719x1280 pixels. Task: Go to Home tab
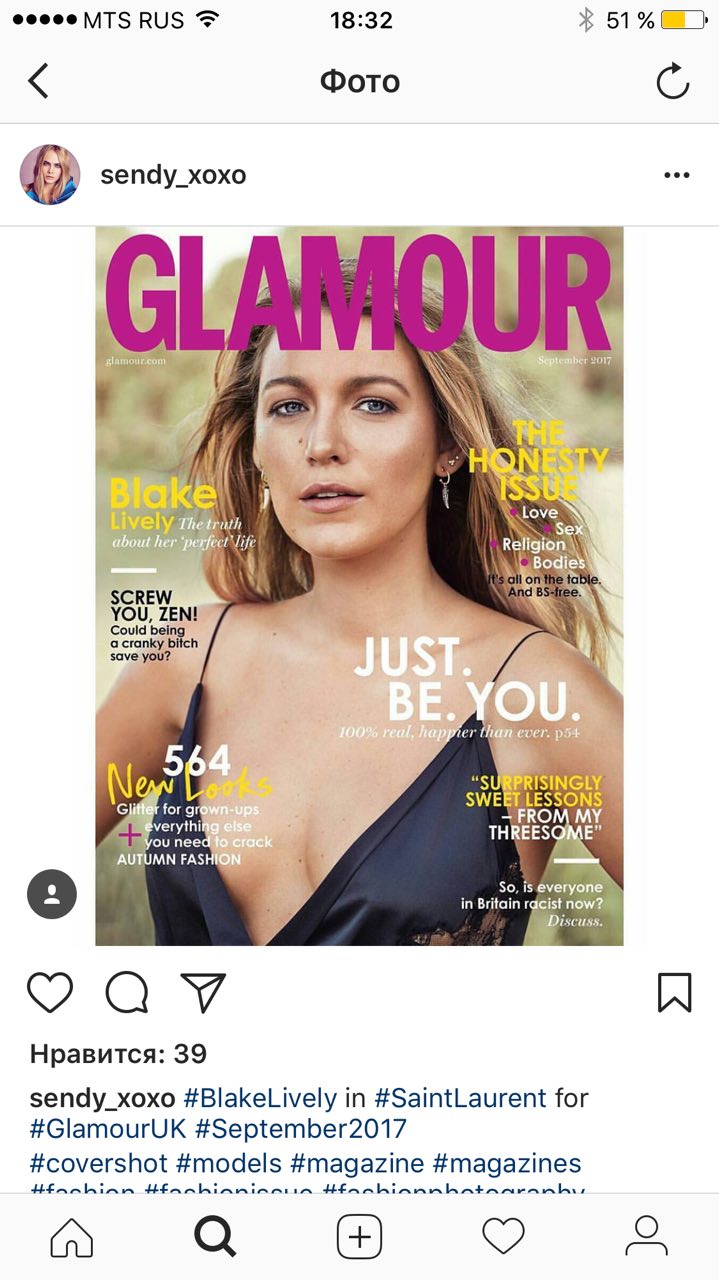click(x=71, y=1237)
